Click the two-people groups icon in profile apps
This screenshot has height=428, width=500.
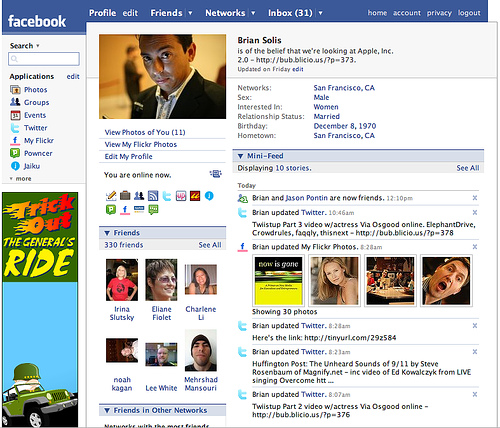click(139, 196)
